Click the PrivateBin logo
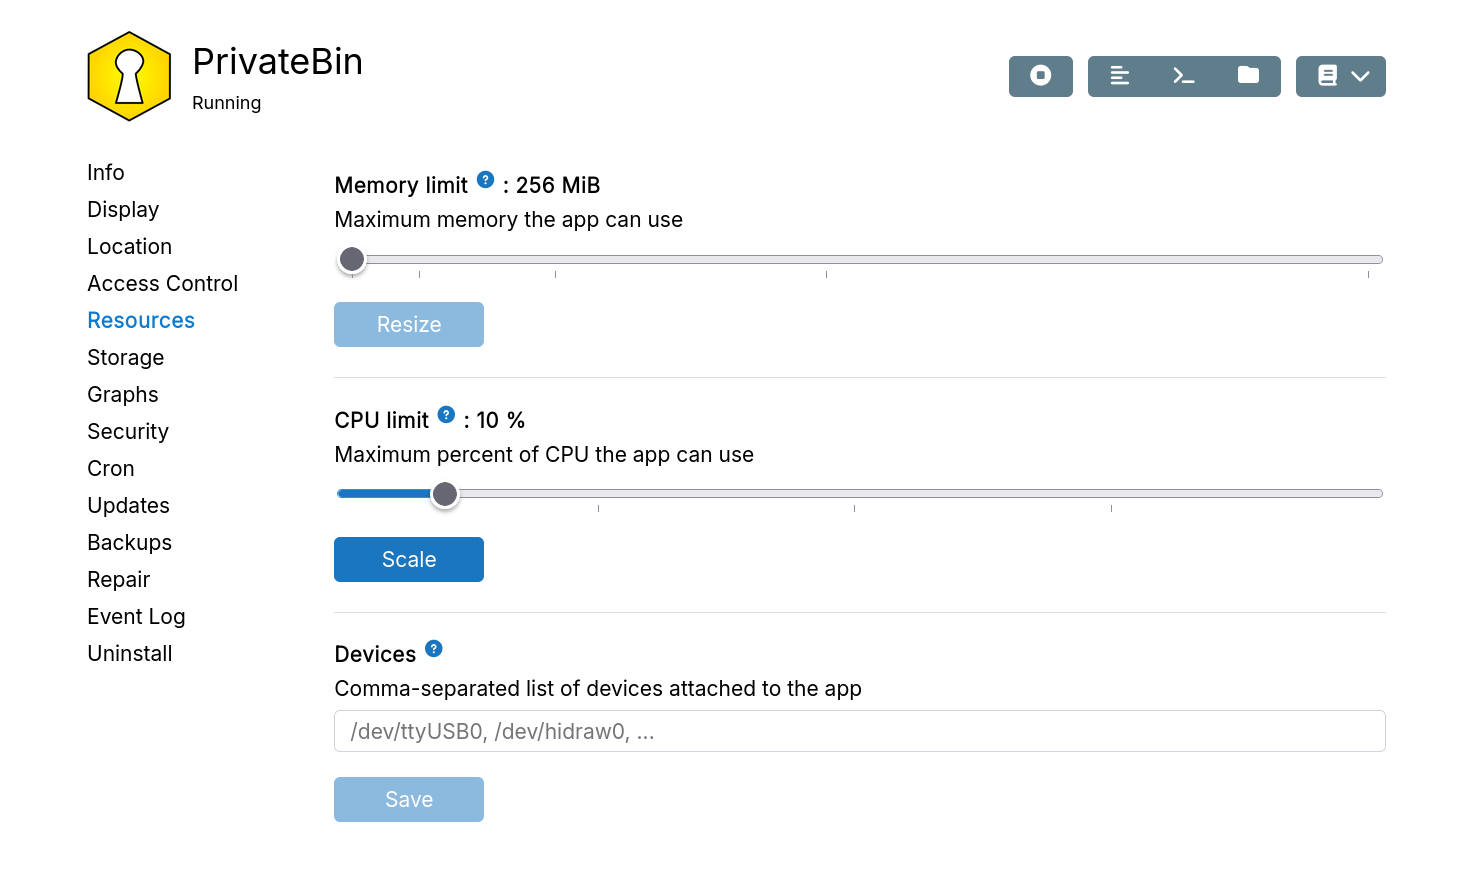 click(129, 74)
